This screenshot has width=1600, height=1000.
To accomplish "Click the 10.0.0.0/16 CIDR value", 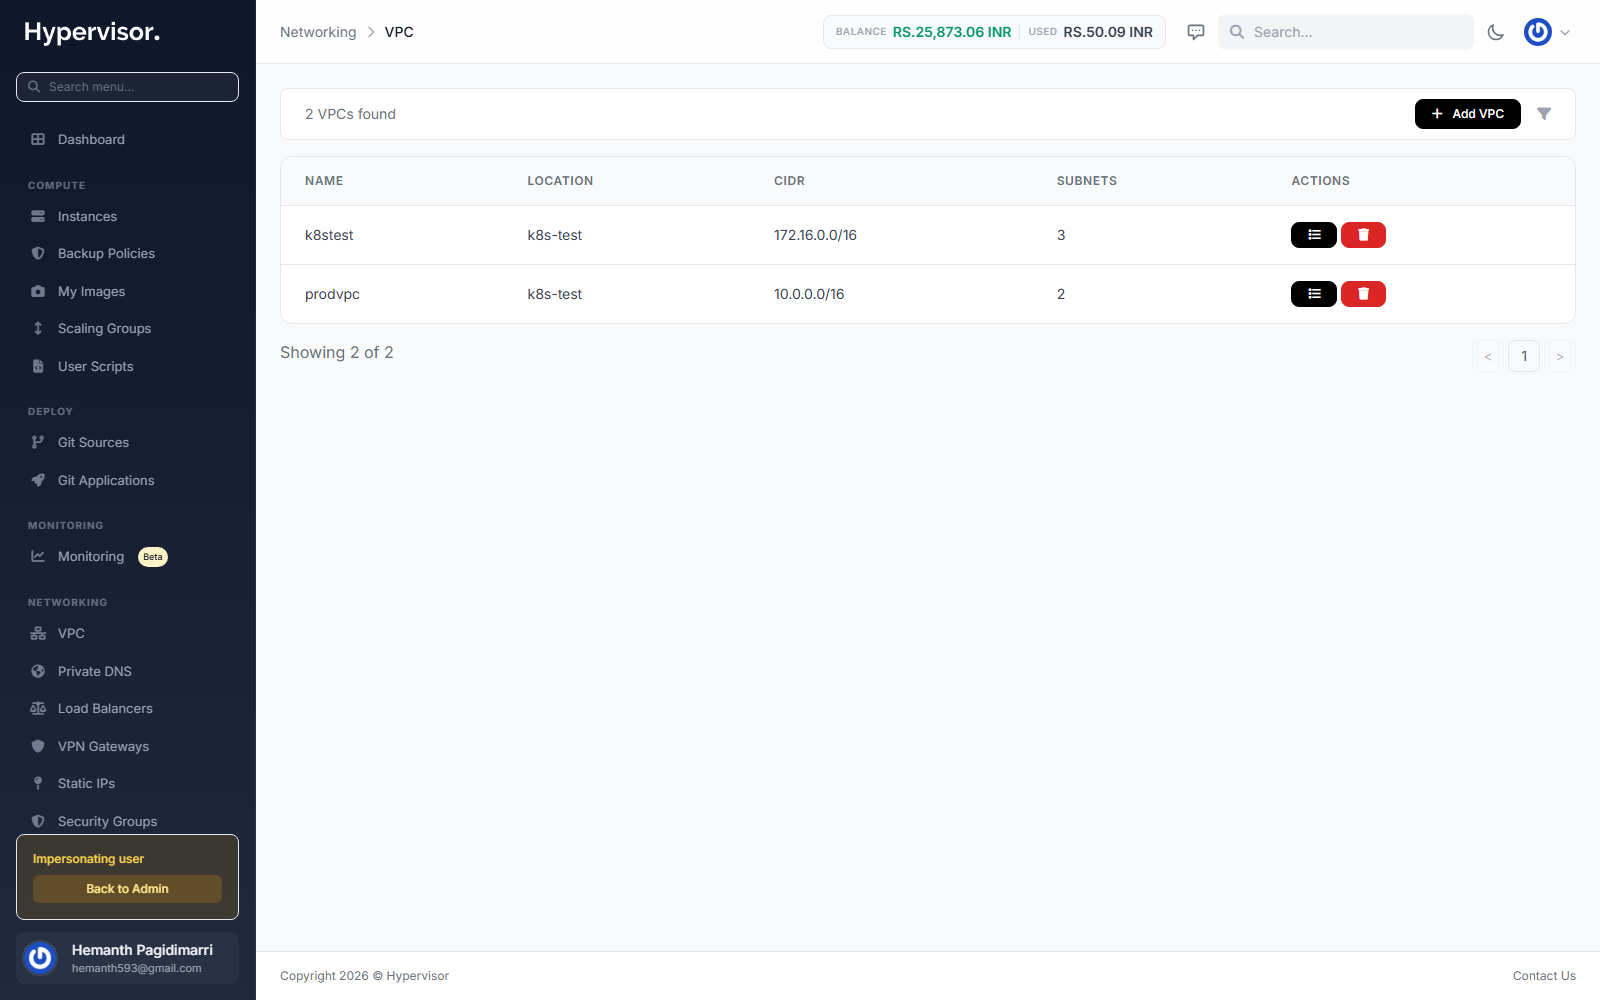I will click(809, 294).
